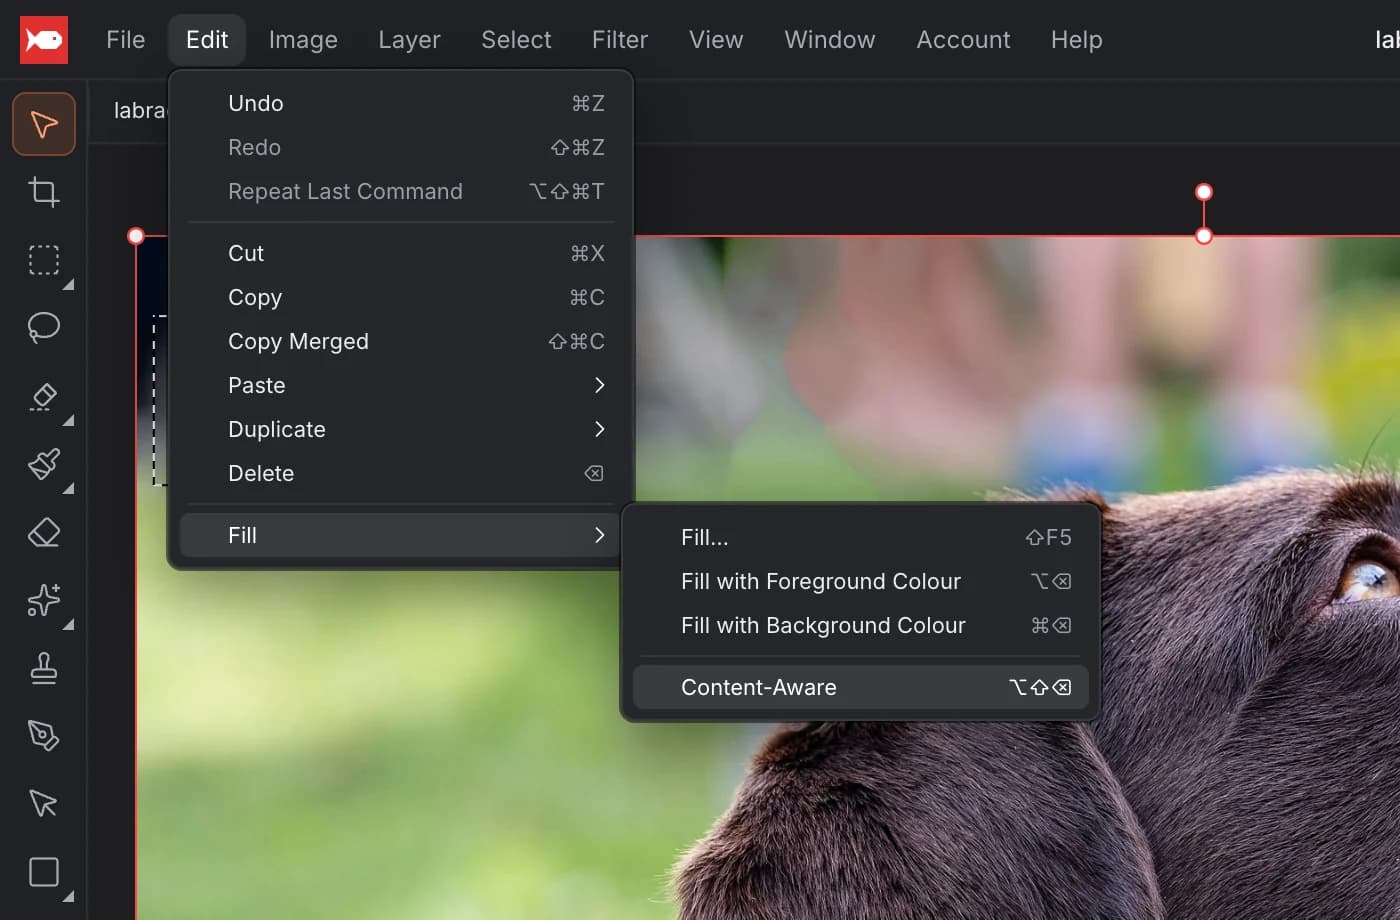The width and height of the screenshot is (1400, 920).
Task: Choose Copy from the Edit menu
Action: 401,297
